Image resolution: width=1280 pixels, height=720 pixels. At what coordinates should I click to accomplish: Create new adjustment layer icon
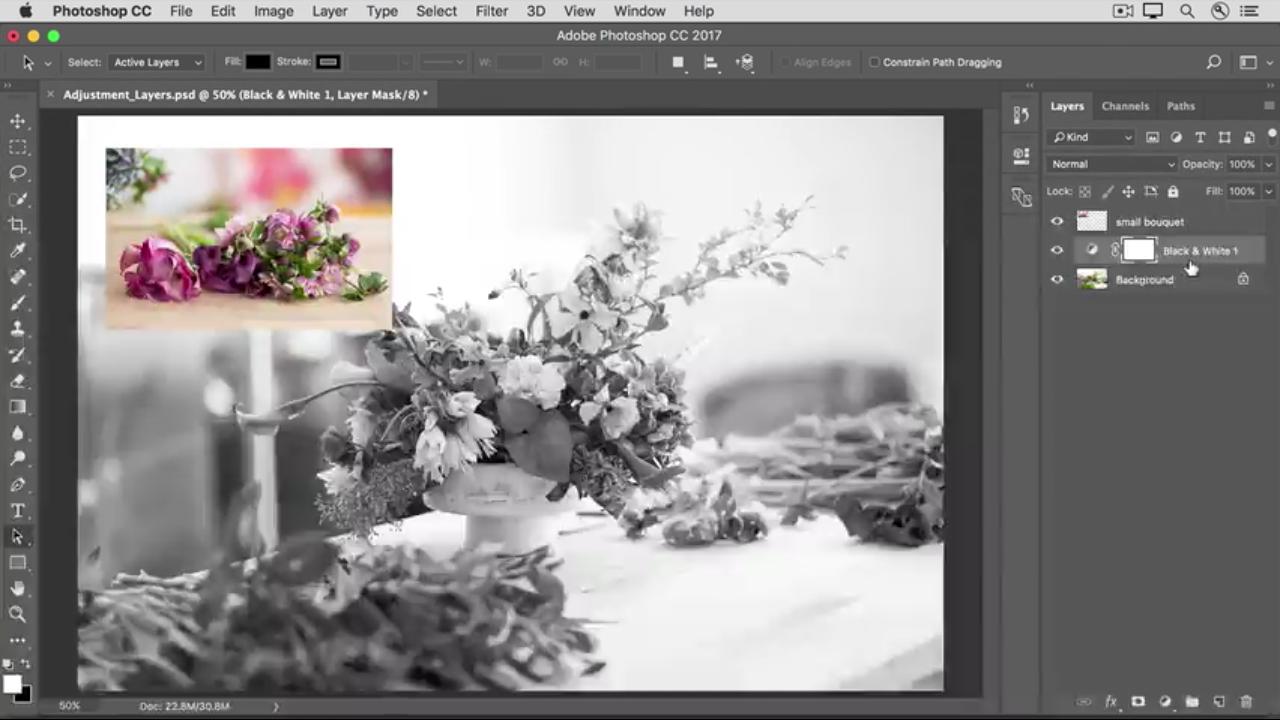pos(1165,702)
